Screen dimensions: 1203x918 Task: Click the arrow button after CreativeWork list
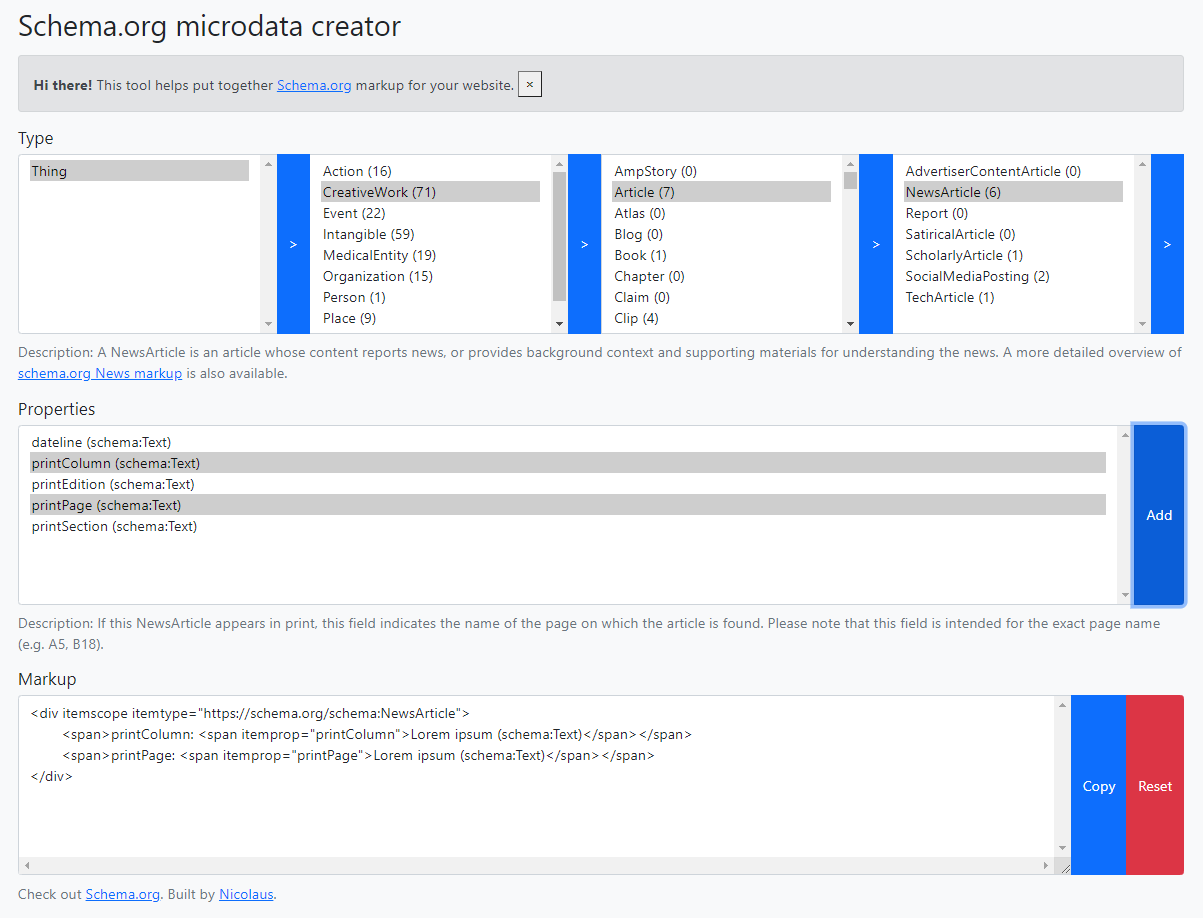(584, 244)
